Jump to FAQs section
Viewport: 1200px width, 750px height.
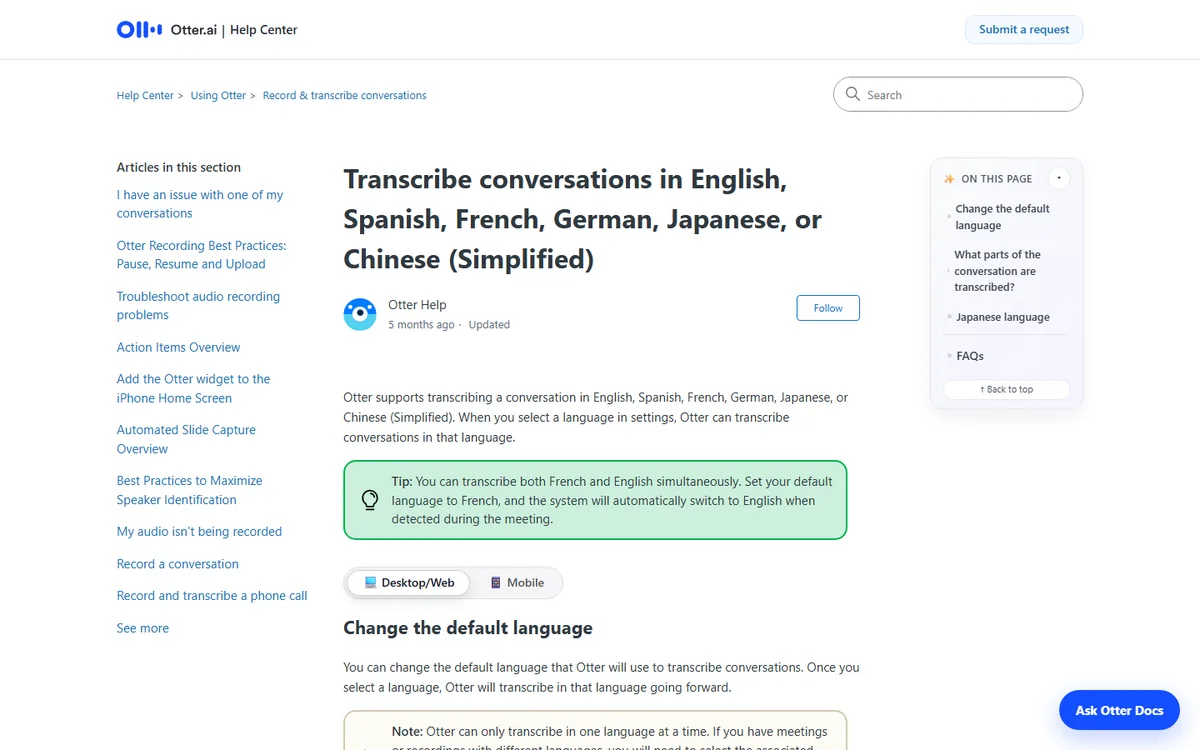[x=970, y=356]
